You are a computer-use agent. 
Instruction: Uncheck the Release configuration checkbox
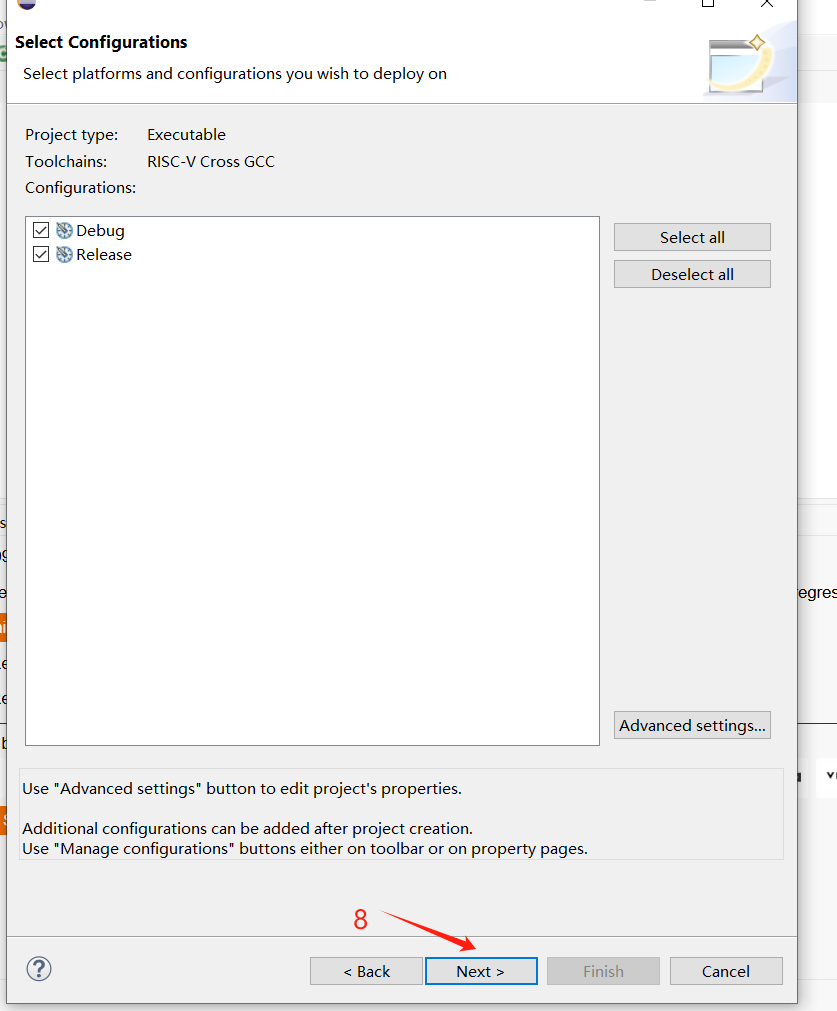pos(41,255)
